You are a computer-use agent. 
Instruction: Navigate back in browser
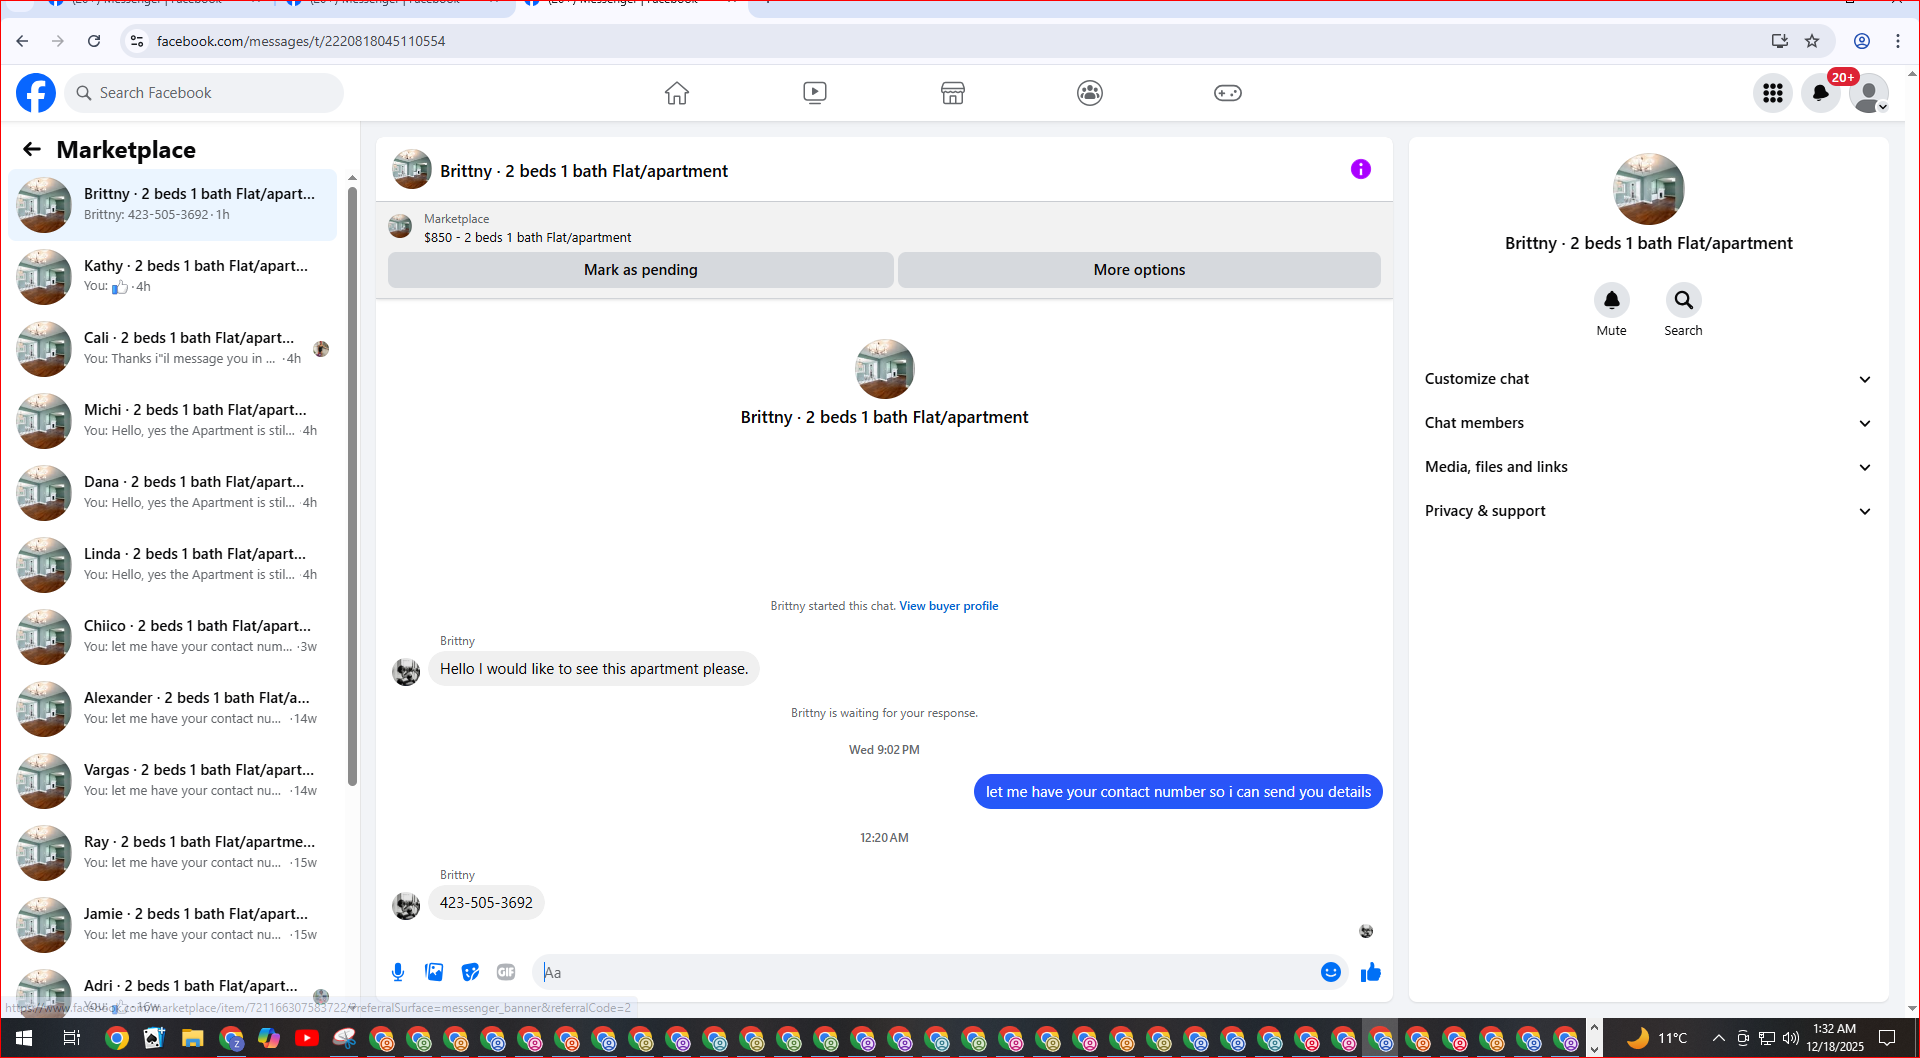(22, 41)
